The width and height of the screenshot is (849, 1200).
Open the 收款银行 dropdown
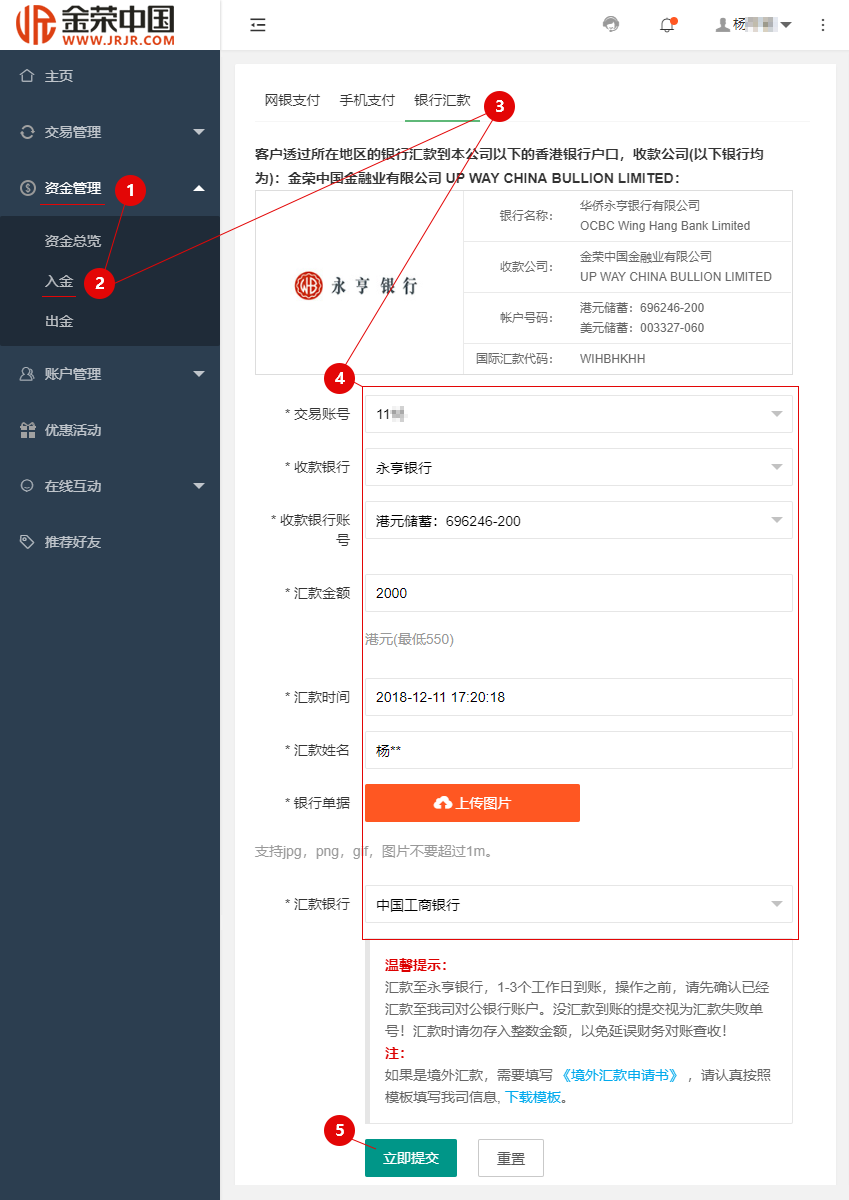(579, 467)
